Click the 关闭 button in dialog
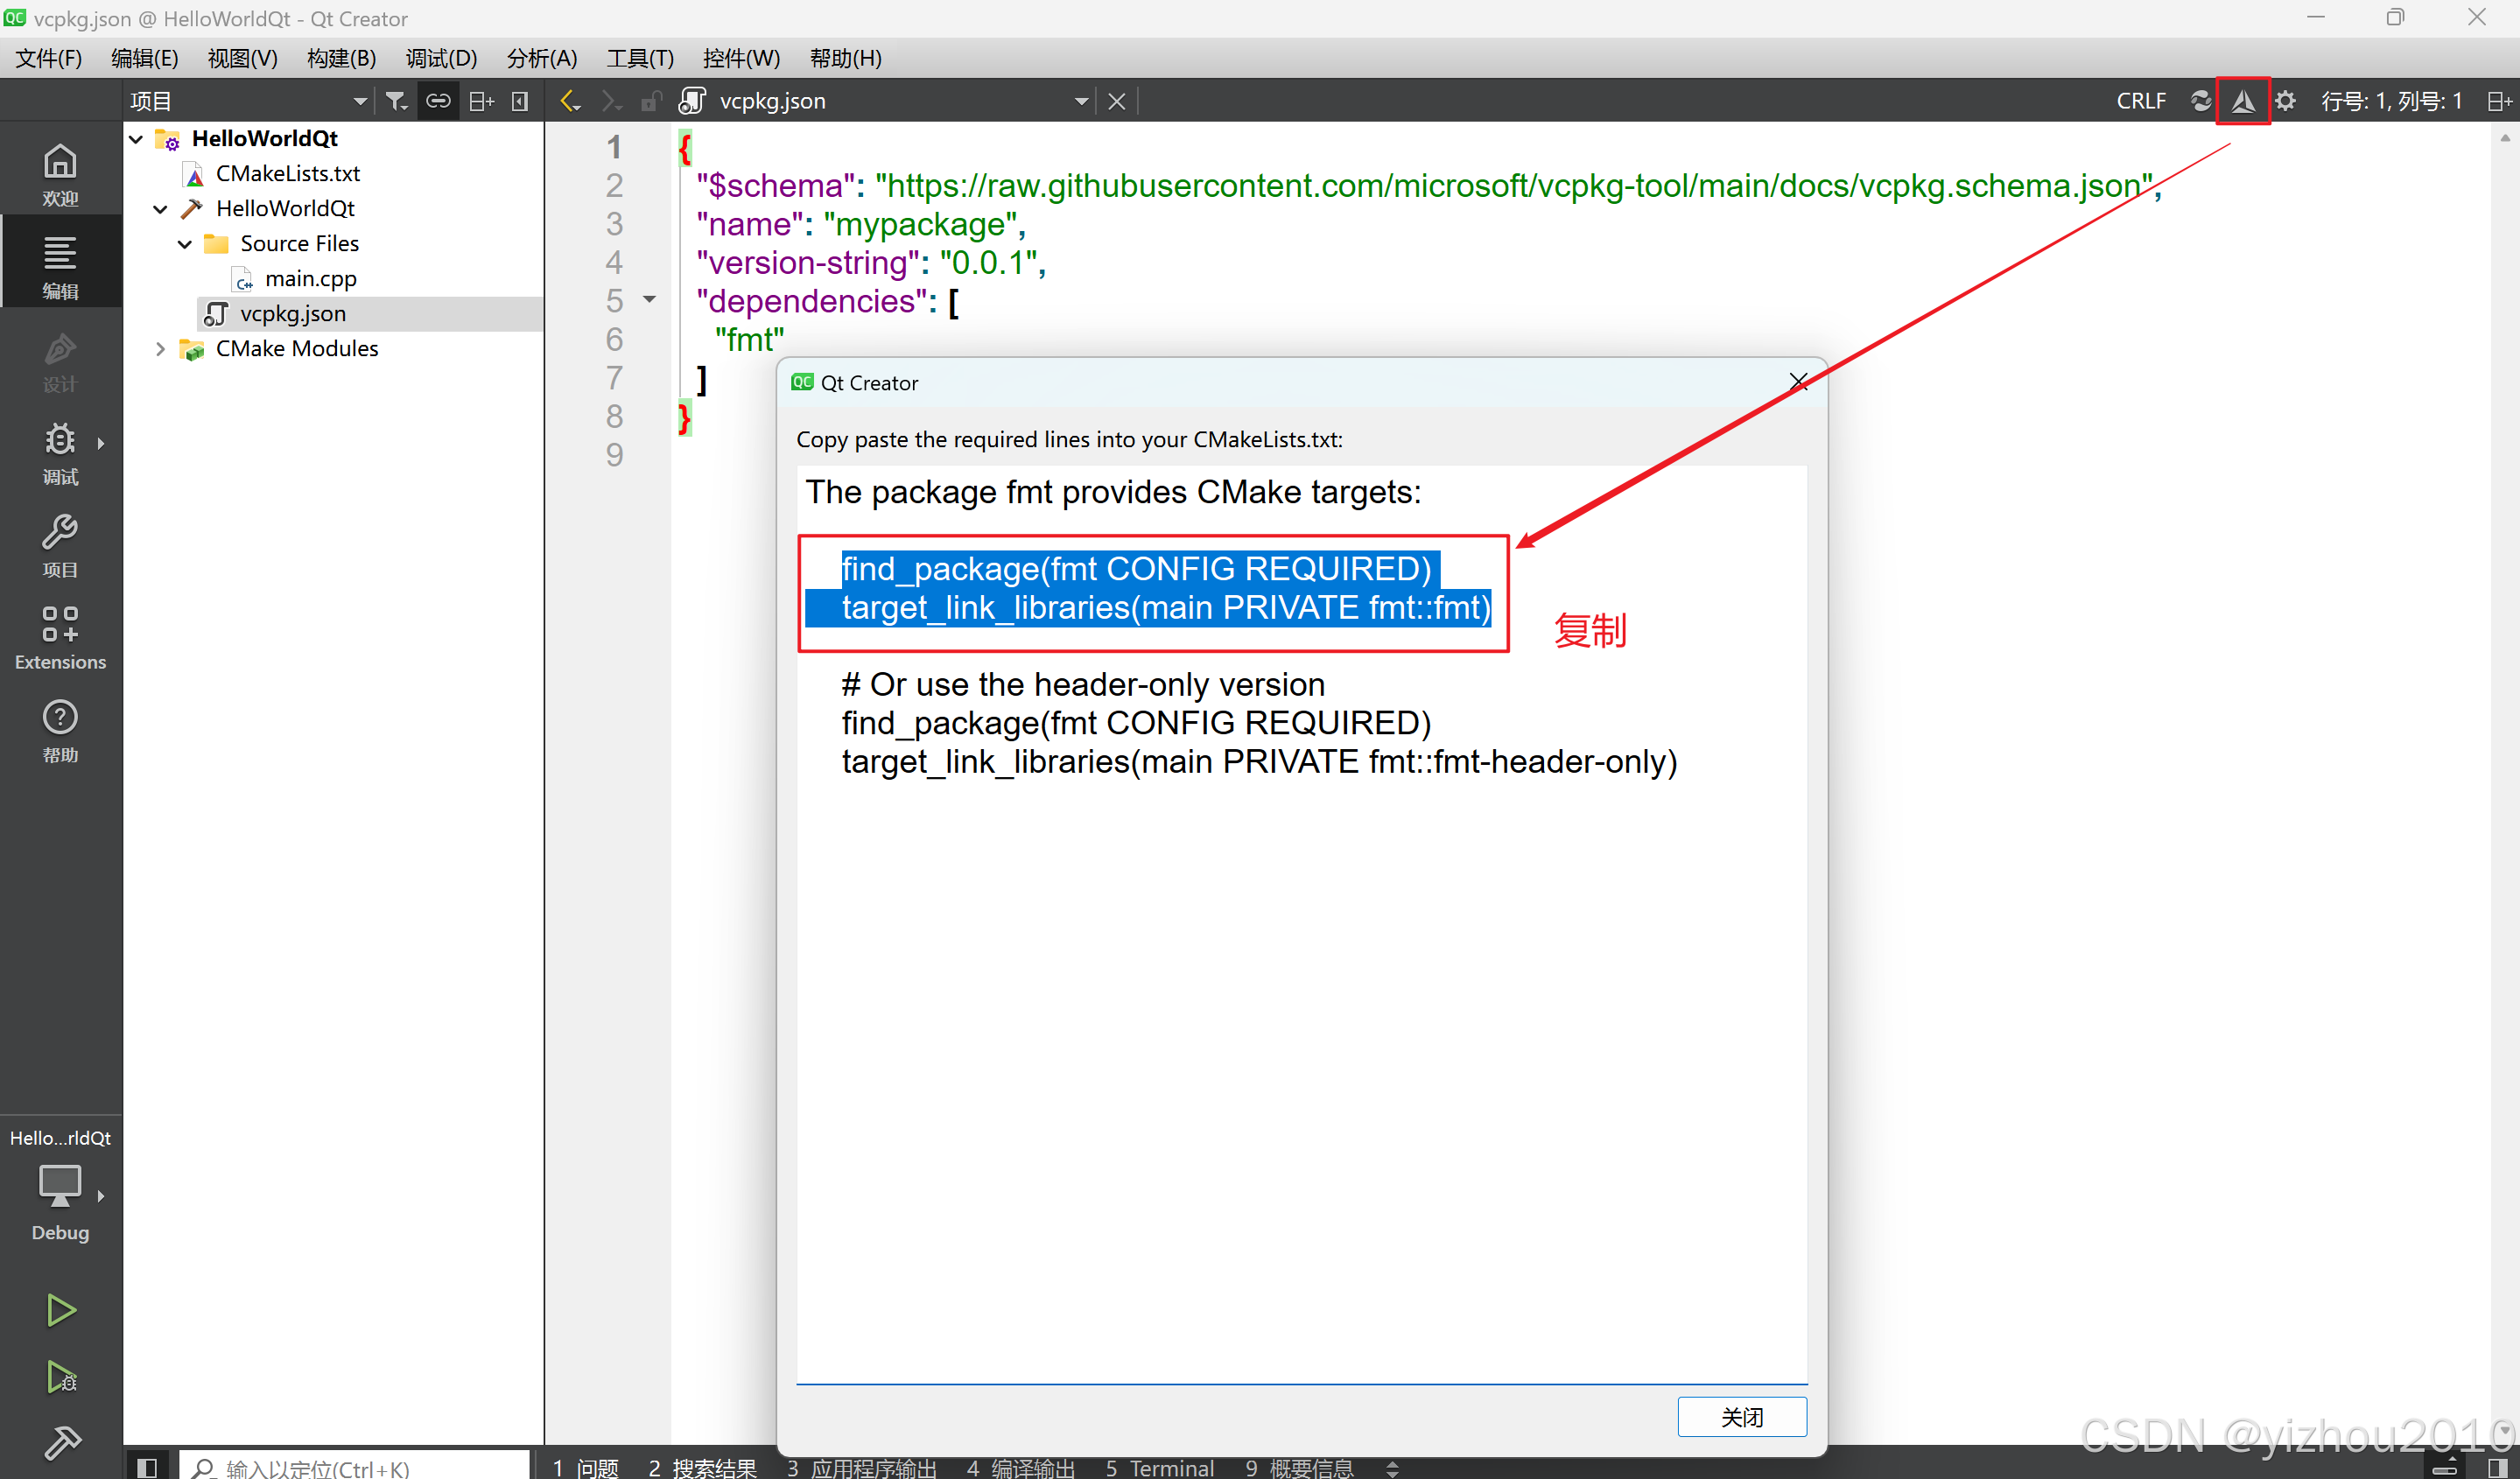The width and height of the screenshot is (2520, 1479). pos(1741,1416)
